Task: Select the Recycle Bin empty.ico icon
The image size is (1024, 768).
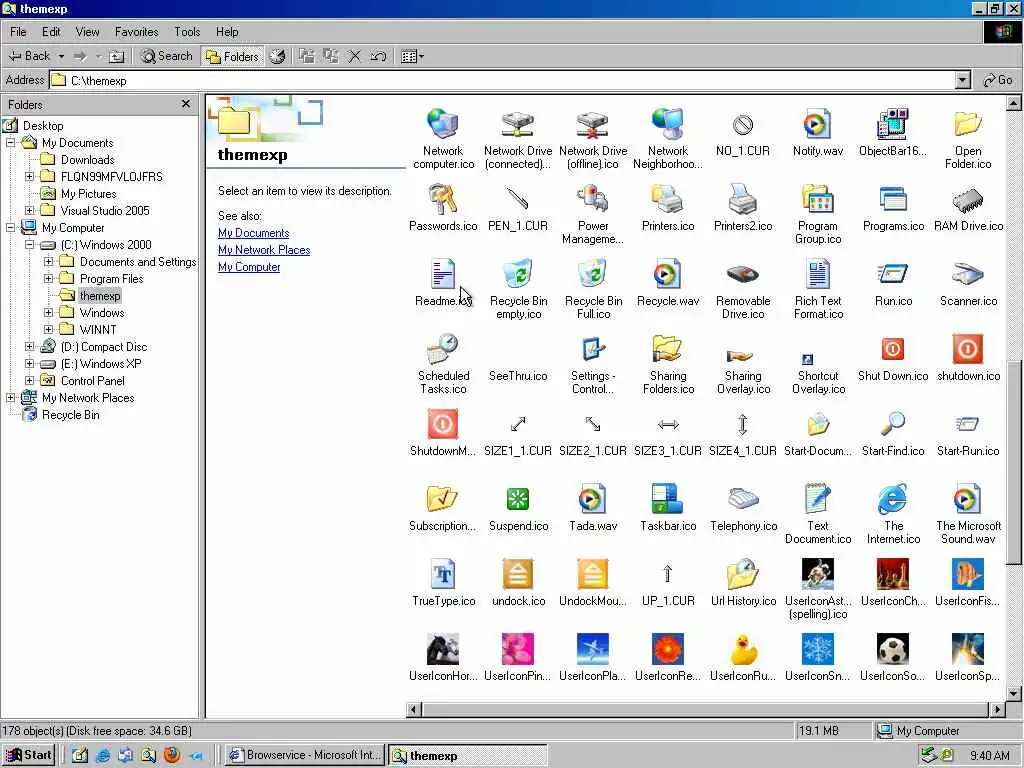Action: (x=519, y=274)
